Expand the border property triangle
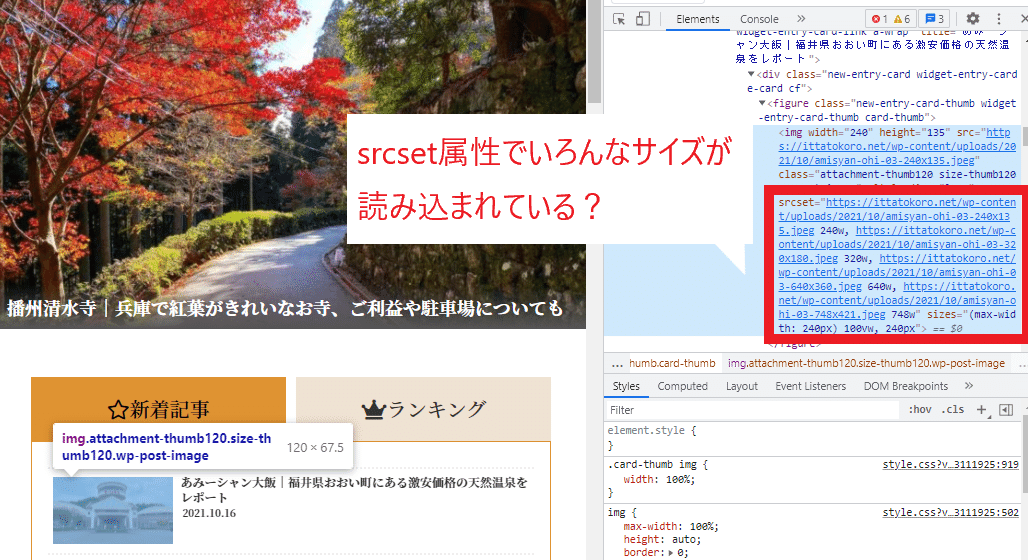Viewport: 1028px width, 560px height. click(x=671, y=553)
